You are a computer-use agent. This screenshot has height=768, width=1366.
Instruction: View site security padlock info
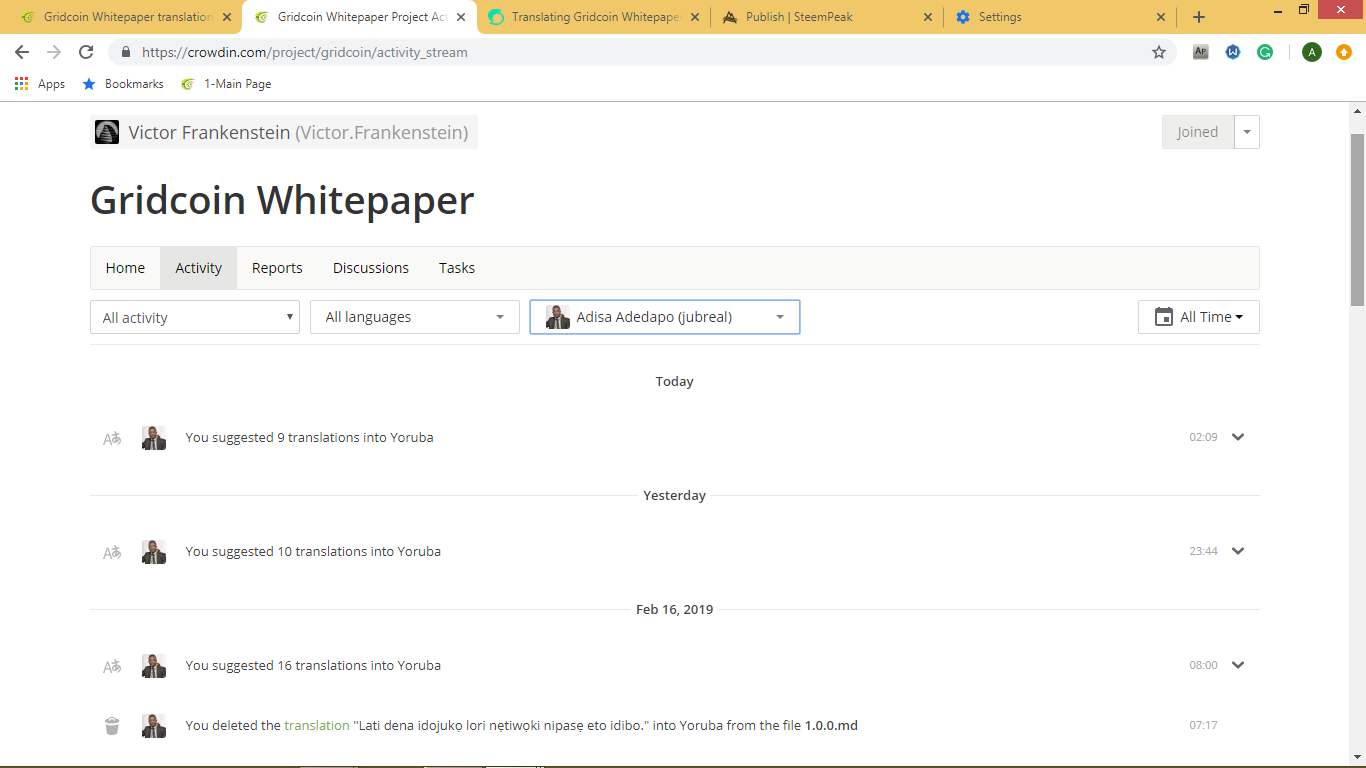click(126, 52)
